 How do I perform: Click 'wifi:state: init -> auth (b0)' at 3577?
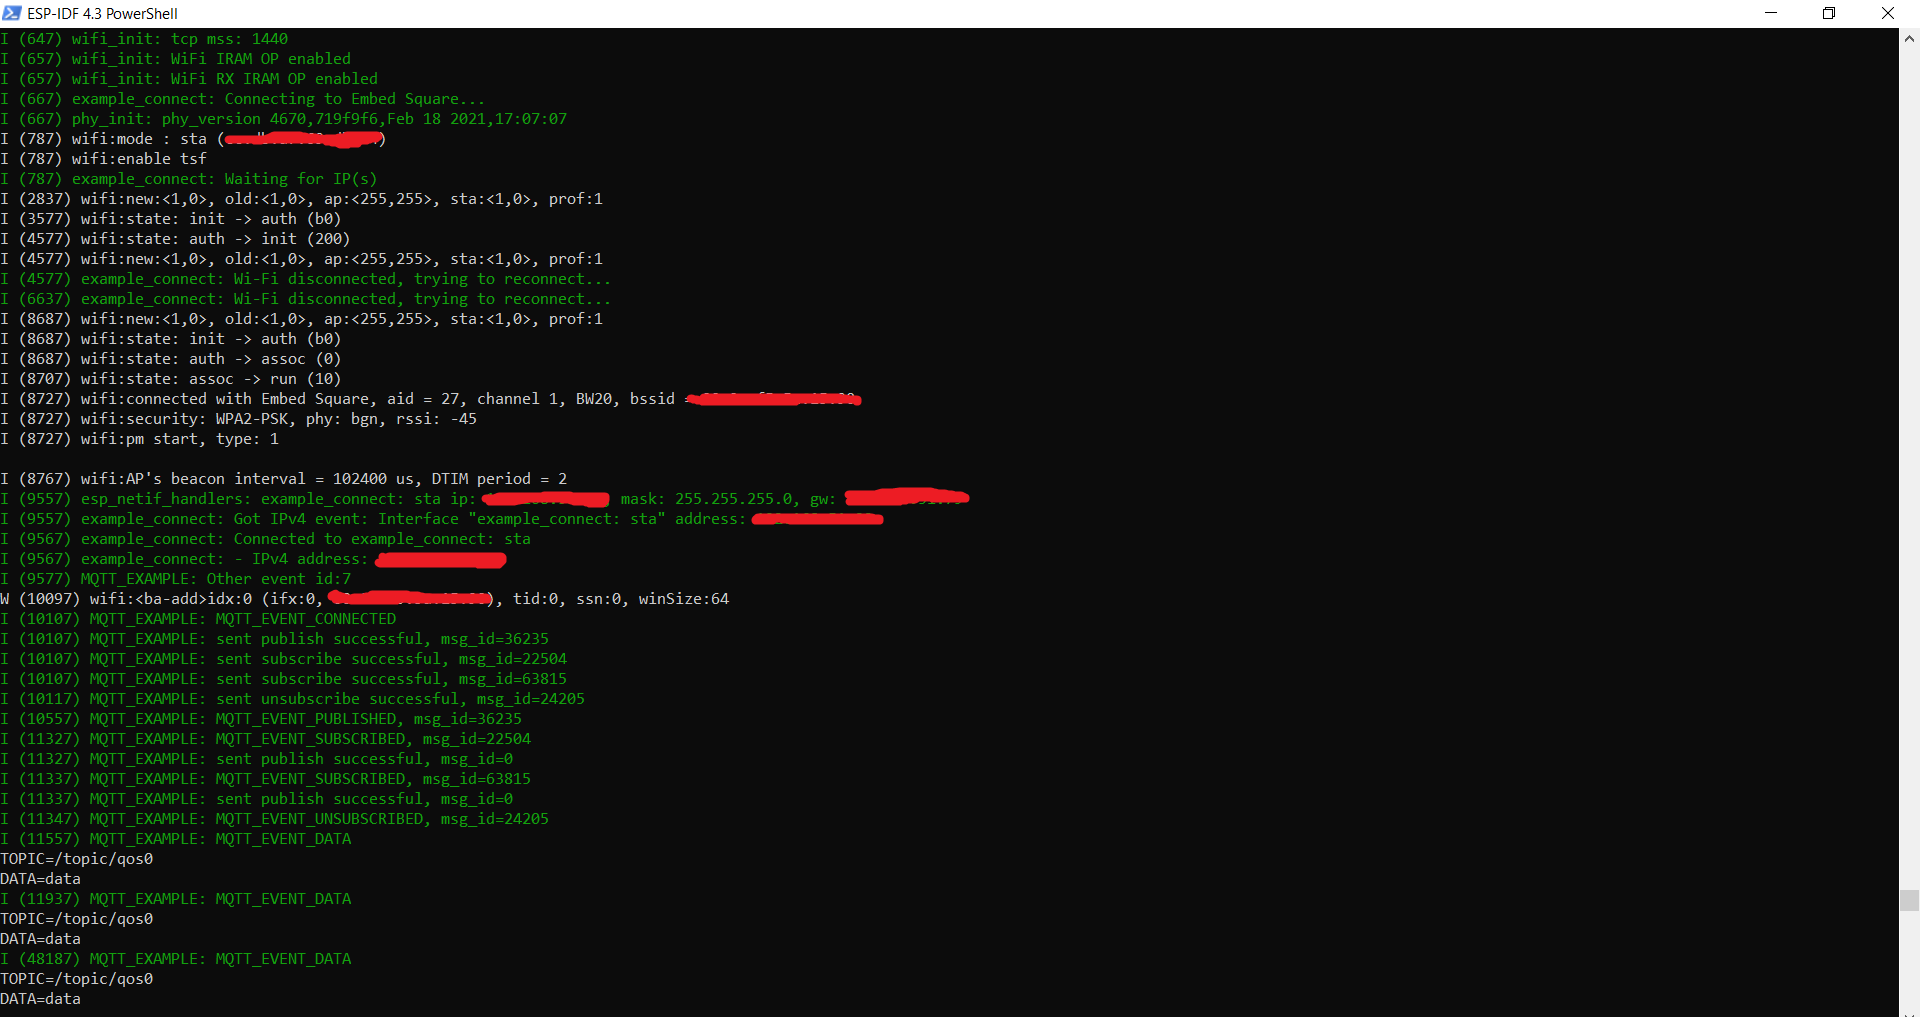(171, 219)
